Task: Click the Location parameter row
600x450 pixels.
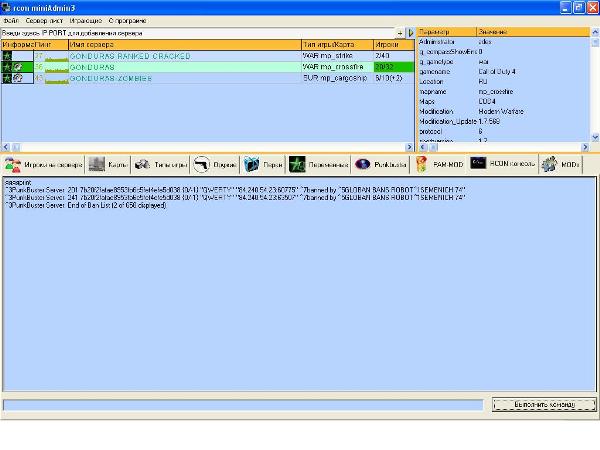Action: pyautogui.click(x=503, y=82)
